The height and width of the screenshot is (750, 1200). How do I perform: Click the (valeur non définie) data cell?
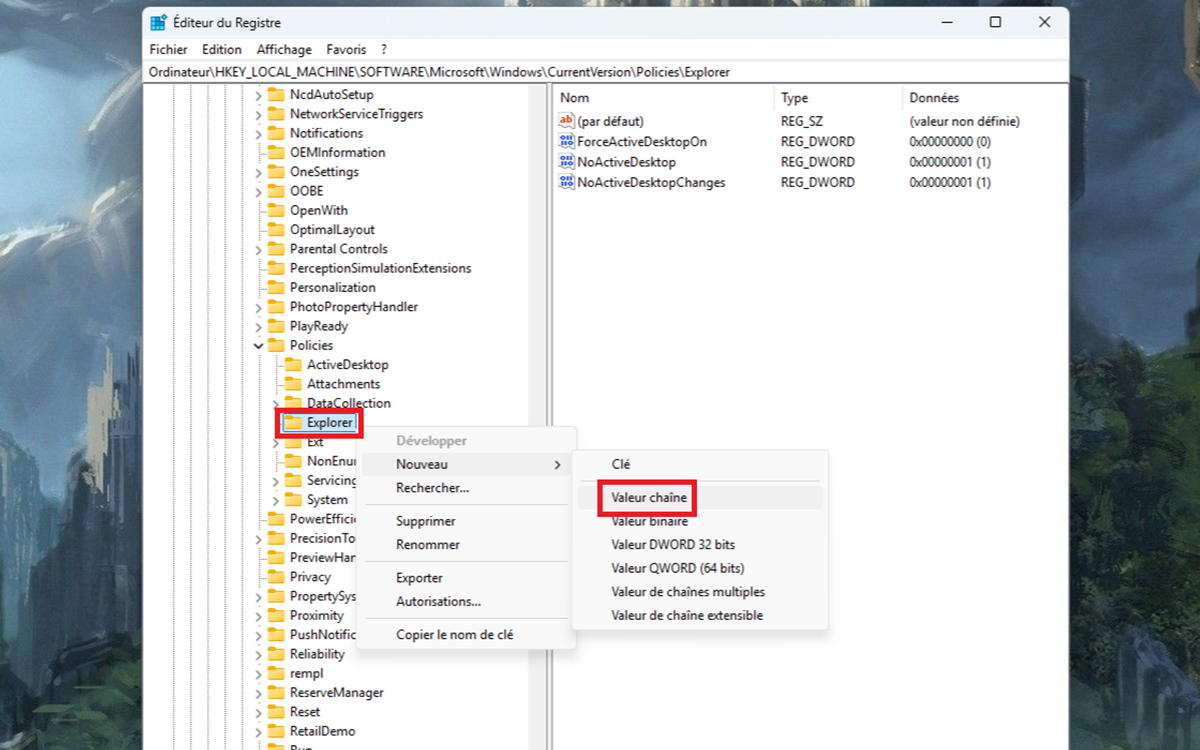point(964,121)
